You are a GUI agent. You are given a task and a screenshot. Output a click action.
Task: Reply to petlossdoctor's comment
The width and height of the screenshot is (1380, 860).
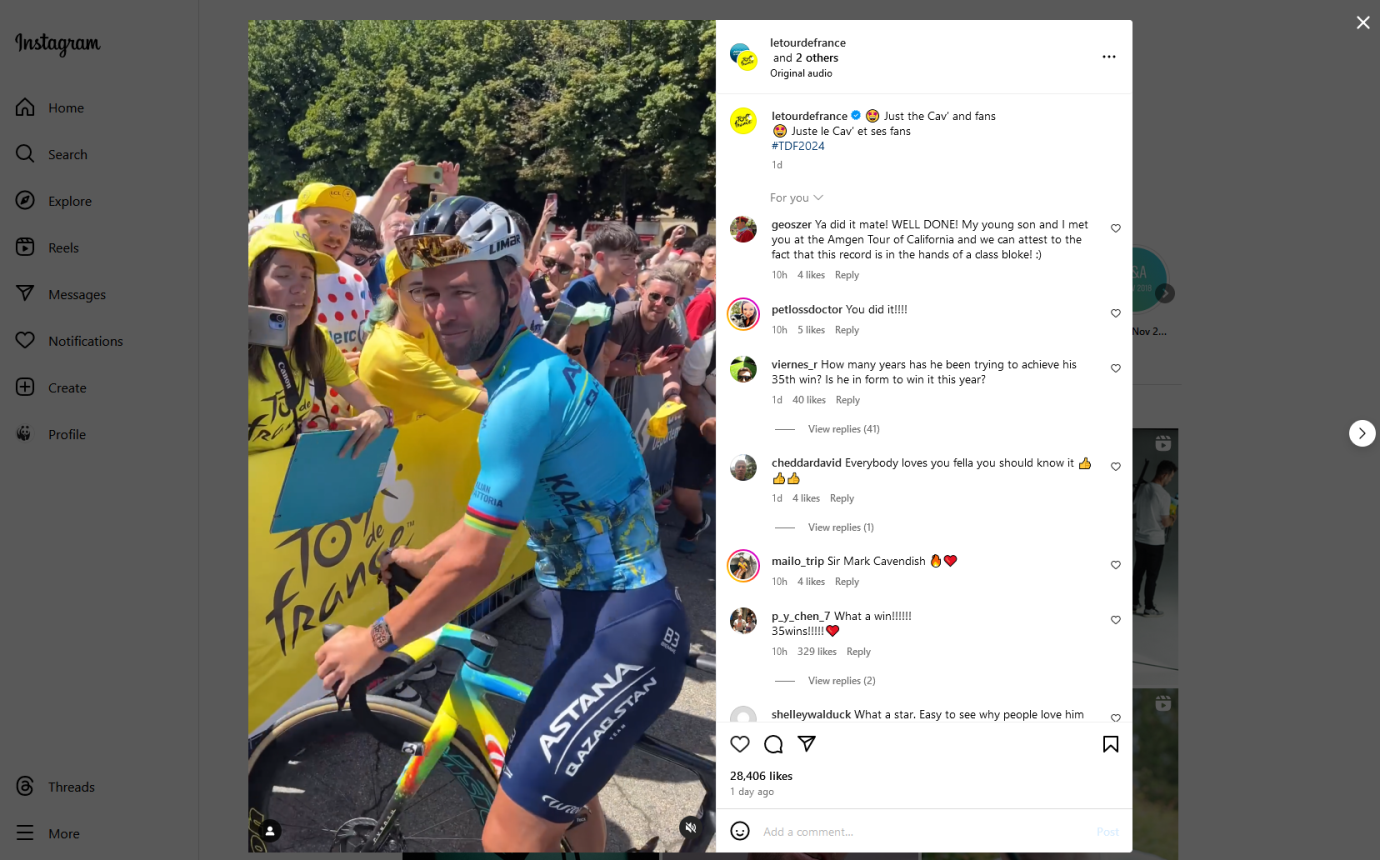click(847, 330)
